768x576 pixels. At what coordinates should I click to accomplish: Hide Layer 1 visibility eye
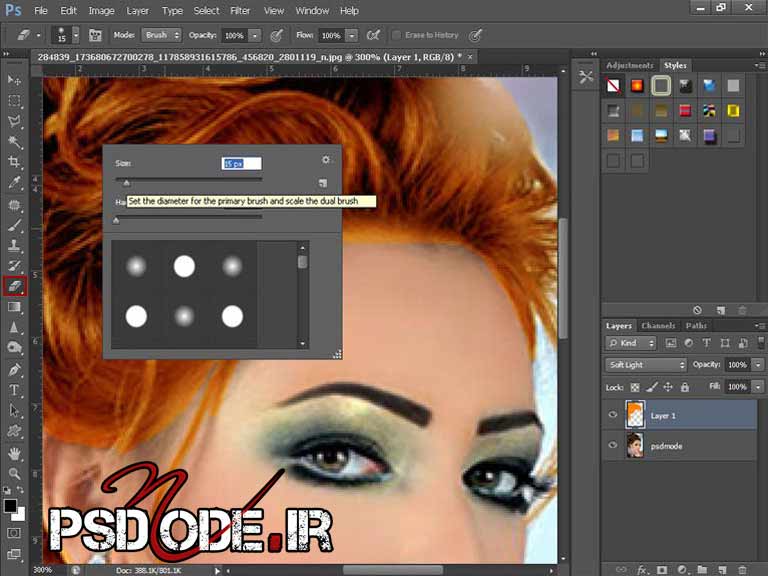pyautogui.click(x=612, y=415)
